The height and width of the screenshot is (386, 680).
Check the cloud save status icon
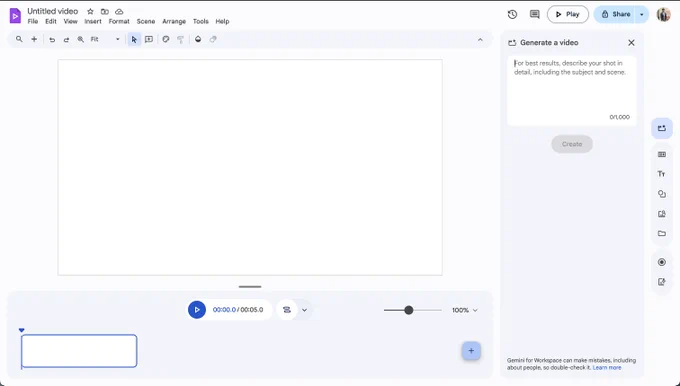tap(119, 11)
